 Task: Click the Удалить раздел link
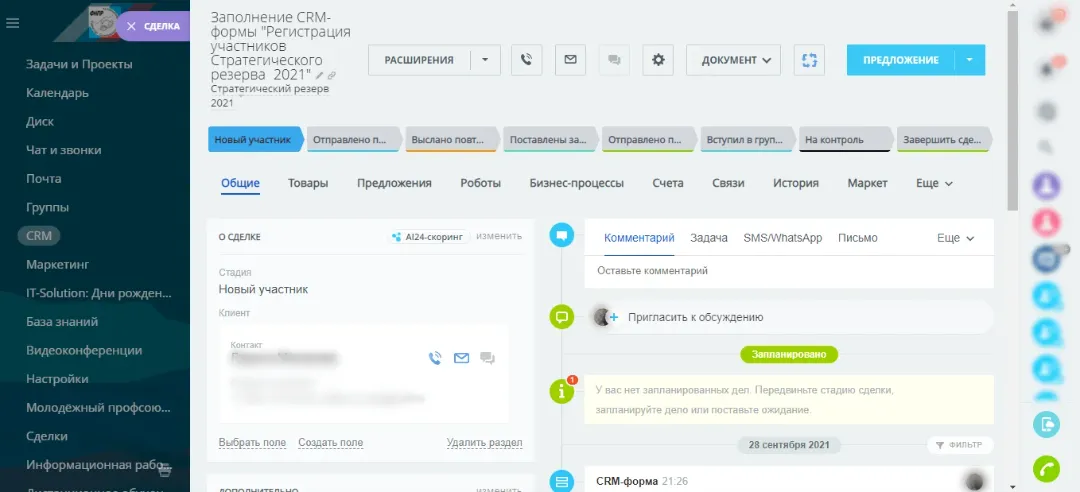pyautogui.click(x=484, y=442)
